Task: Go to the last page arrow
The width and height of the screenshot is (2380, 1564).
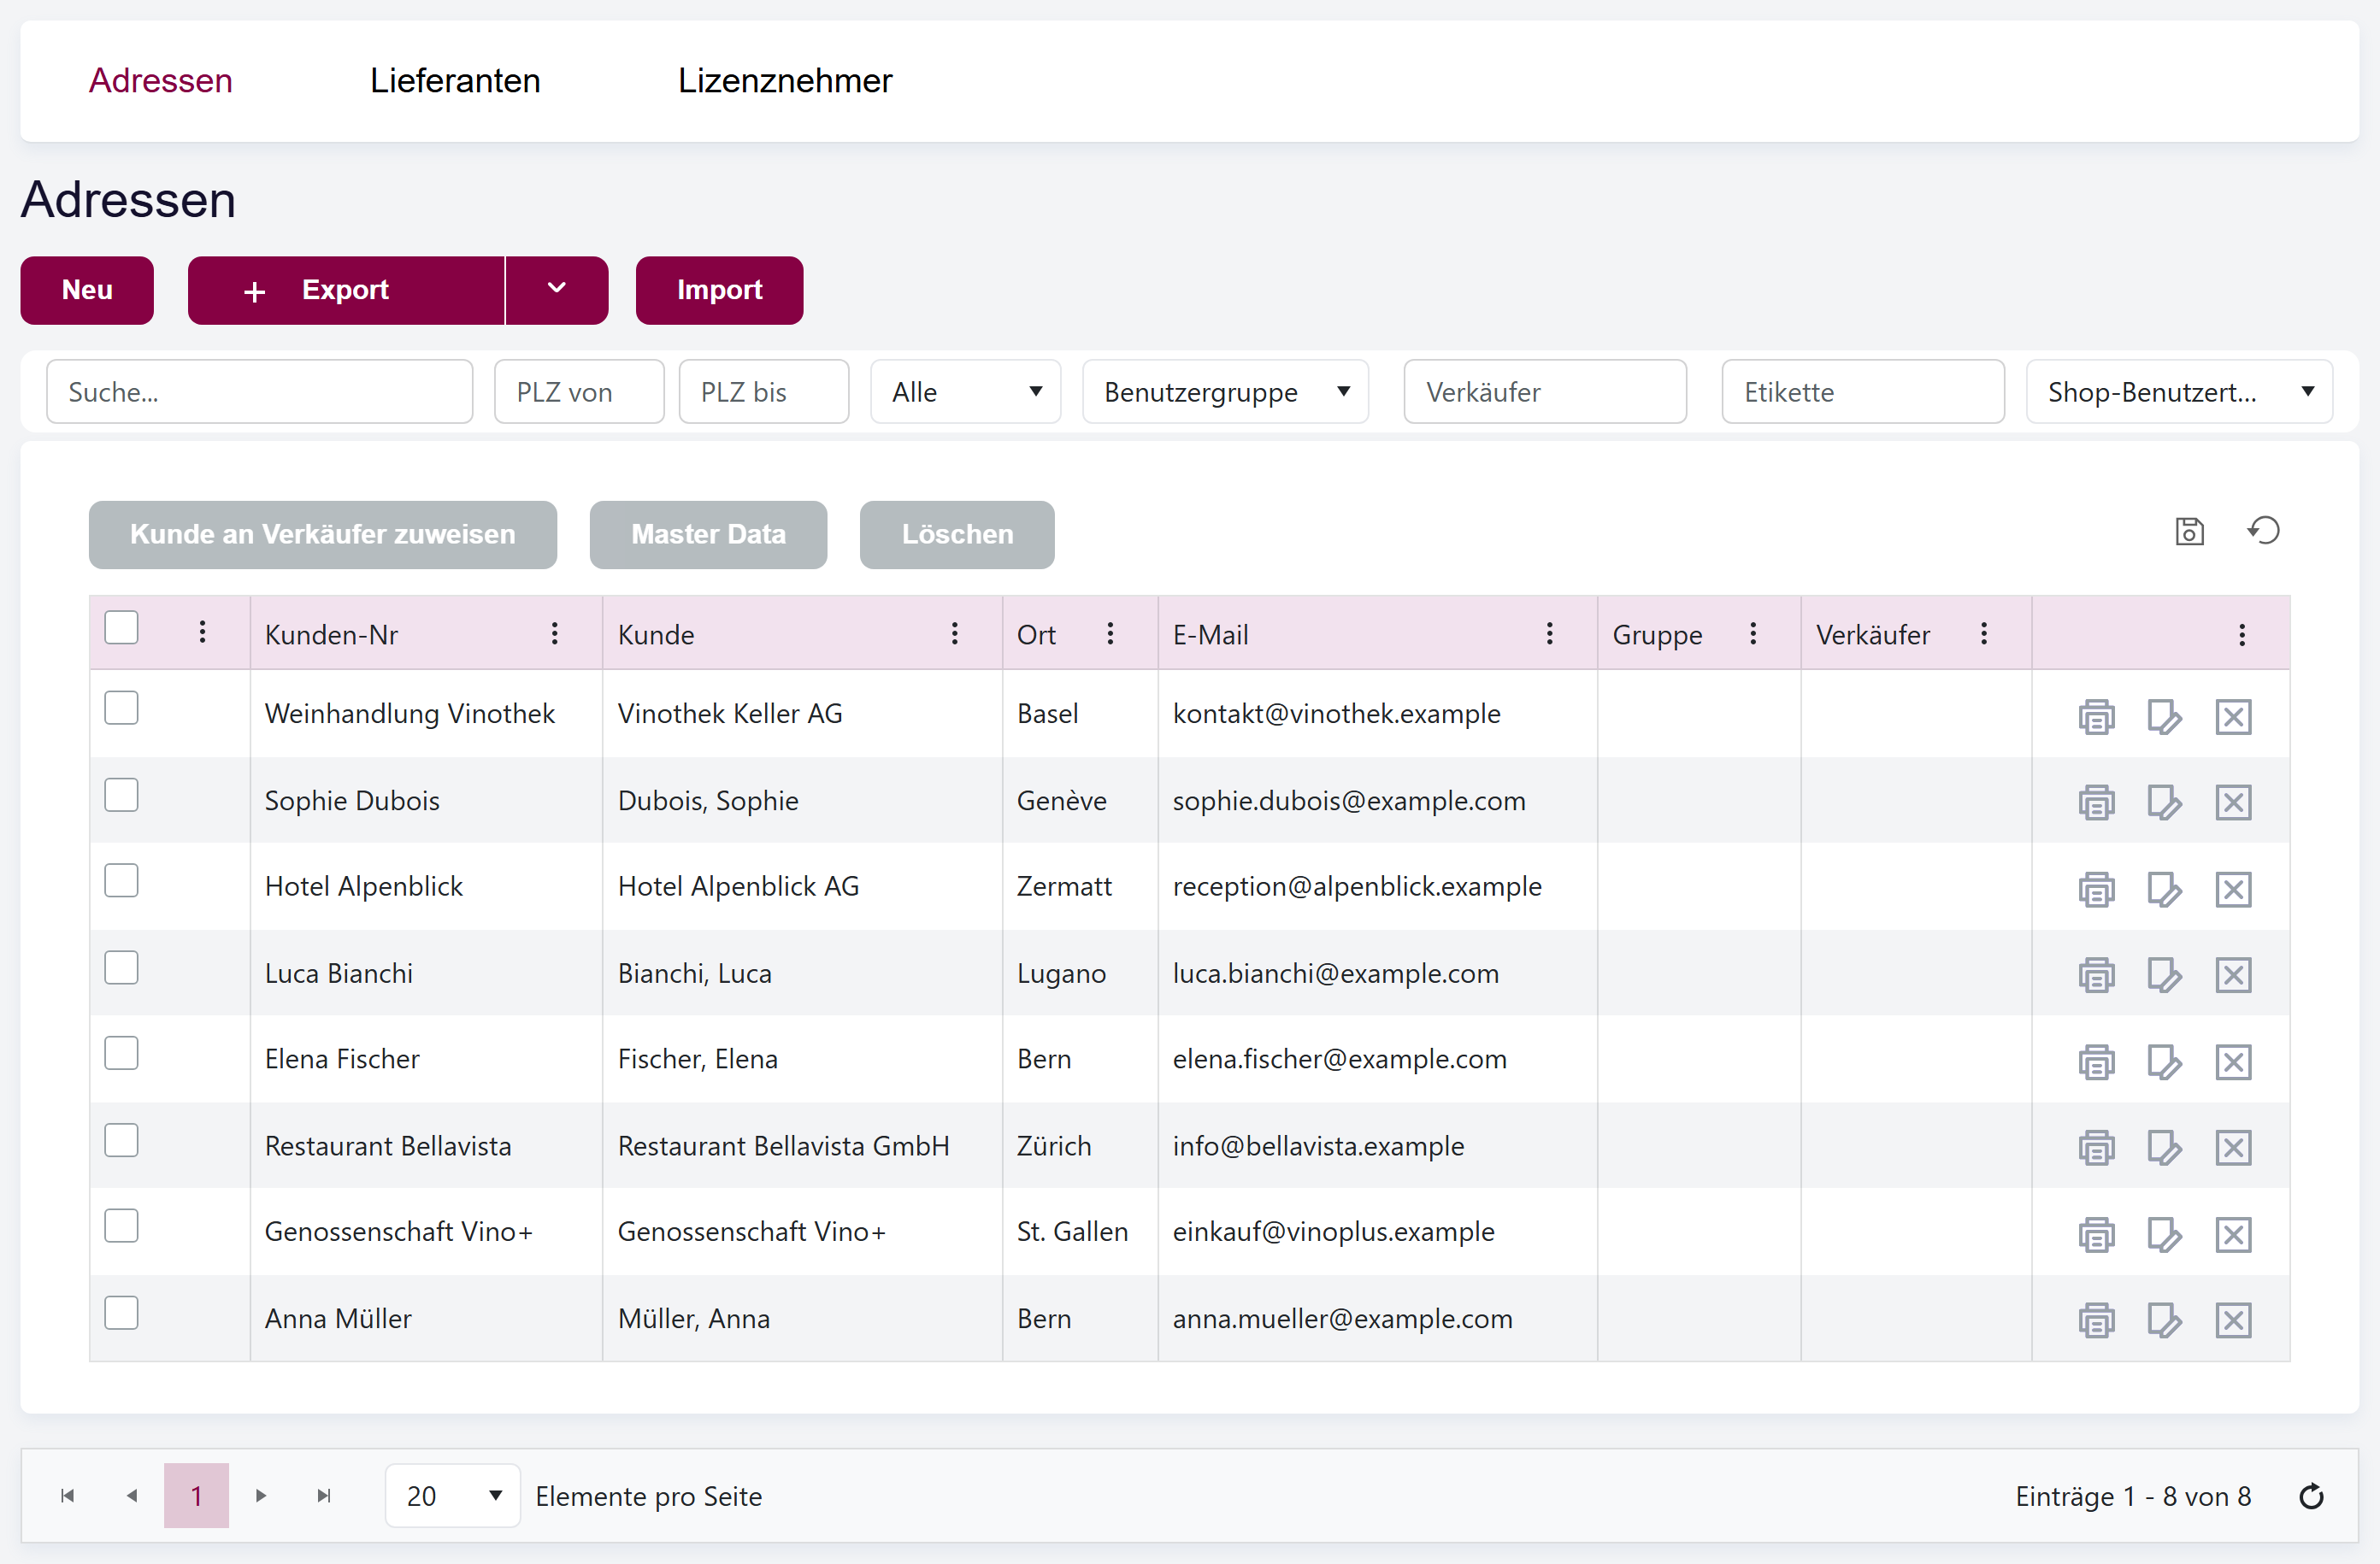Action: coord(324,1496)
